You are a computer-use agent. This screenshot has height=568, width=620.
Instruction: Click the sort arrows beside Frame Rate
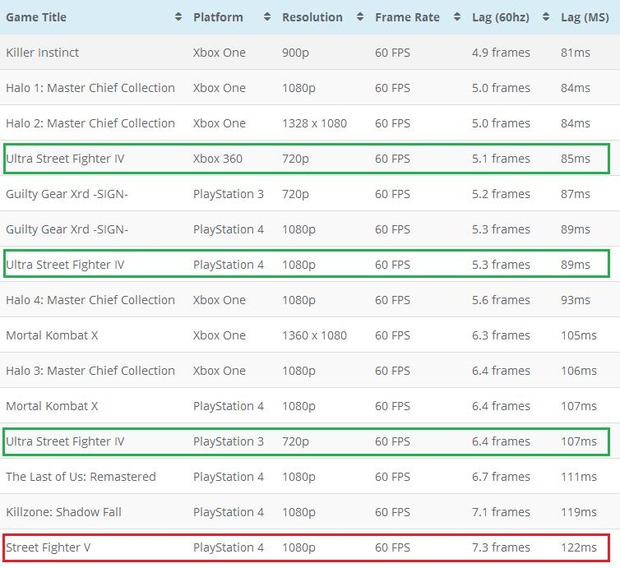[457, 17]
